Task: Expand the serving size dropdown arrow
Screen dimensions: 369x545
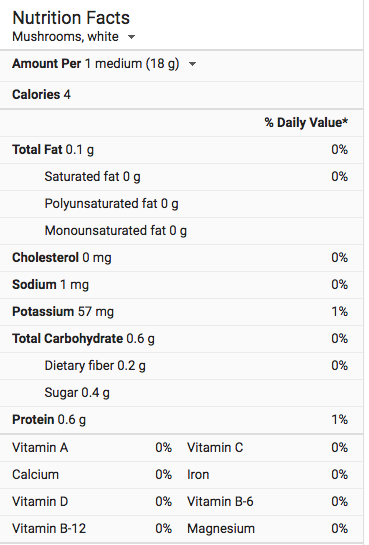Action: coord(192,64)
